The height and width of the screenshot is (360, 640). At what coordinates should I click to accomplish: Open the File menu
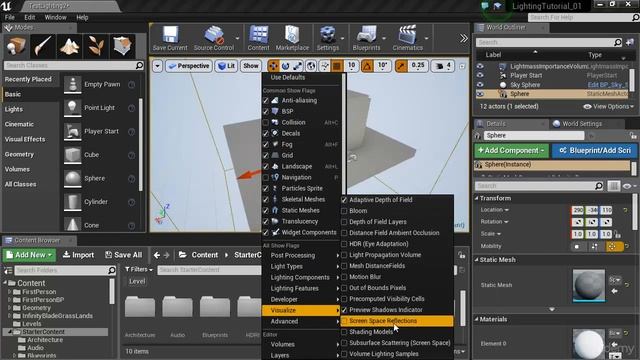(x=9, y=18)
